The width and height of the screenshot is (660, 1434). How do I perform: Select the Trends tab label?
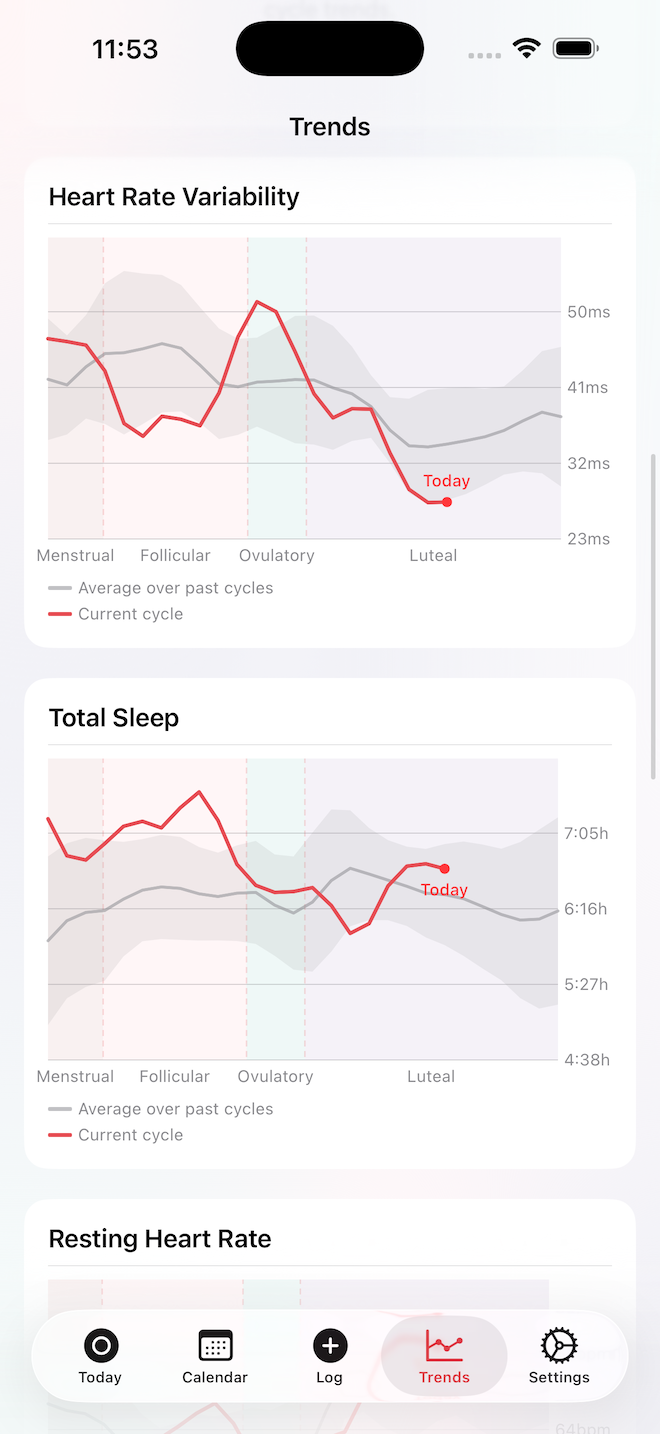click(x=444, y=1377)
